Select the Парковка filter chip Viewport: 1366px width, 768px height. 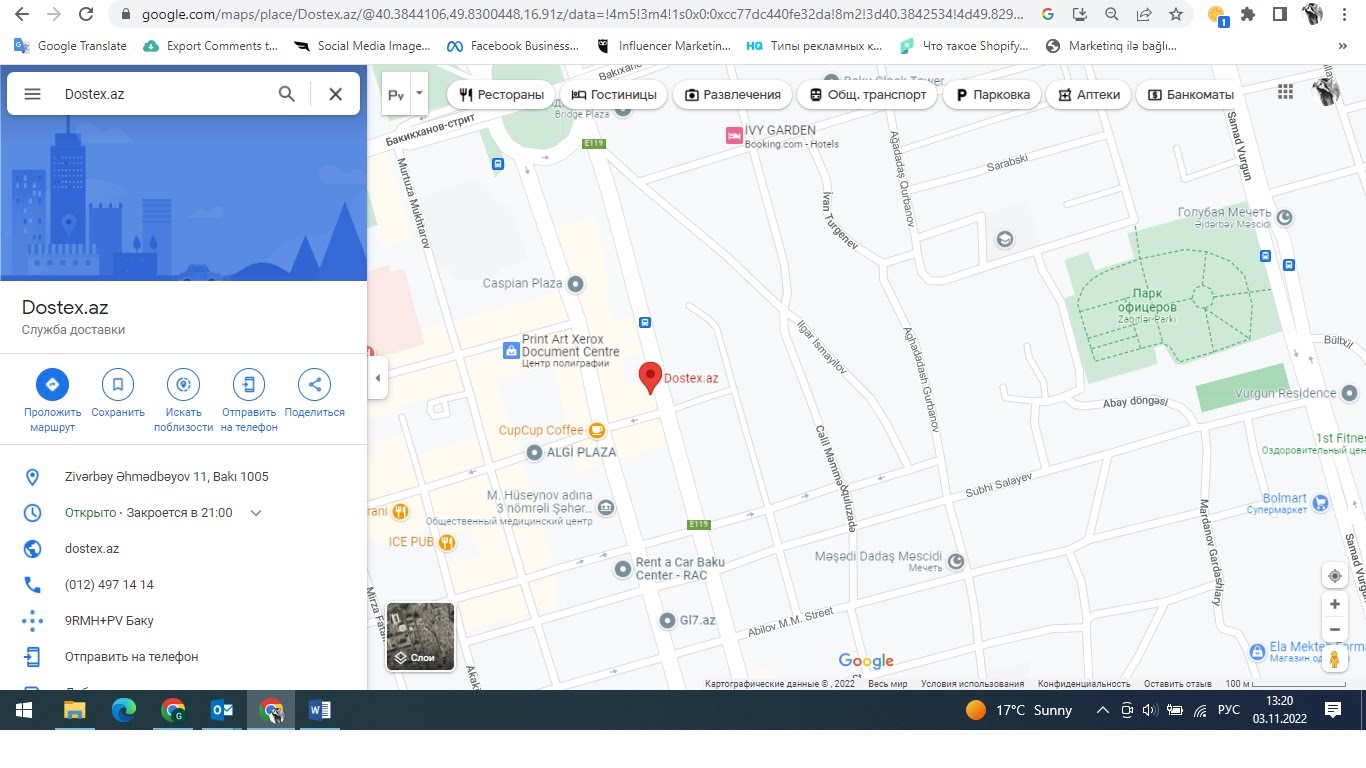pyautogui.click(x=993, y=95)
